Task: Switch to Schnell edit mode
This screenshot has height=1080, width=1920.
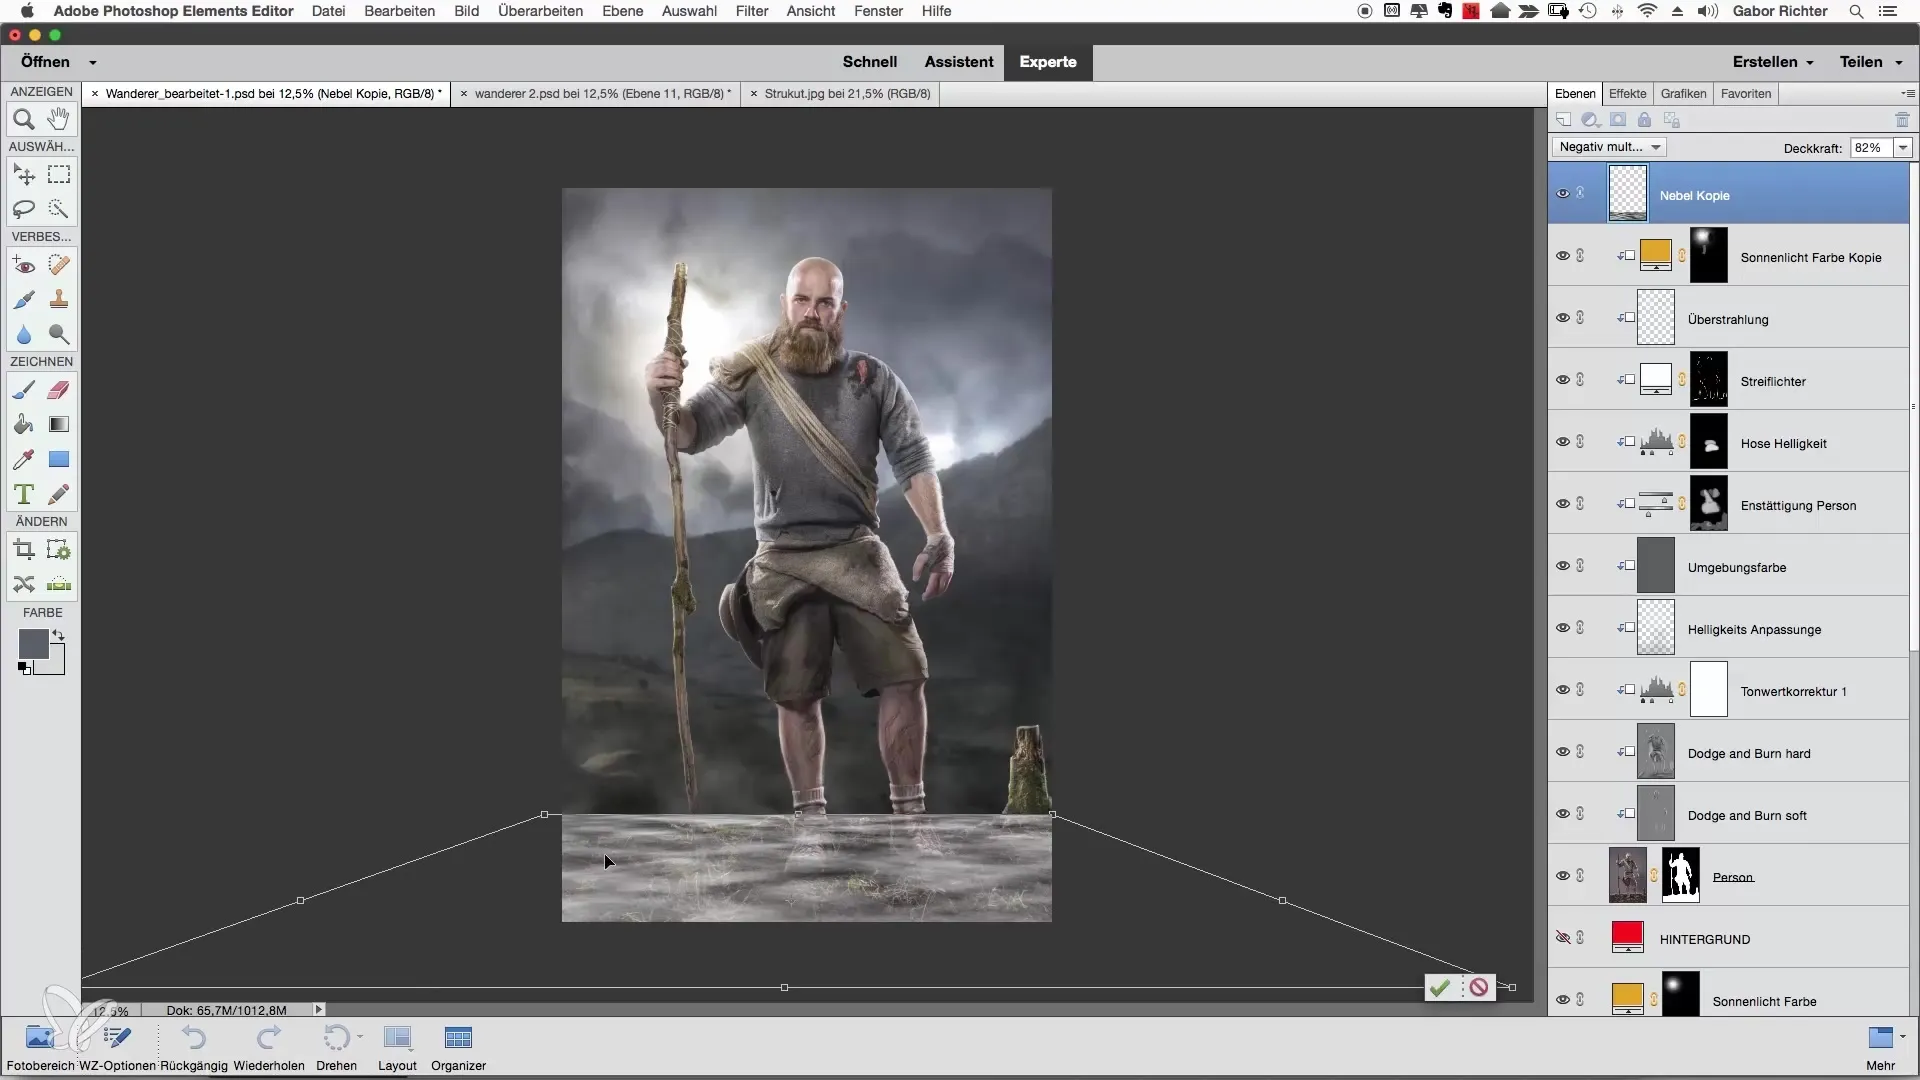Action: [869, 62]
